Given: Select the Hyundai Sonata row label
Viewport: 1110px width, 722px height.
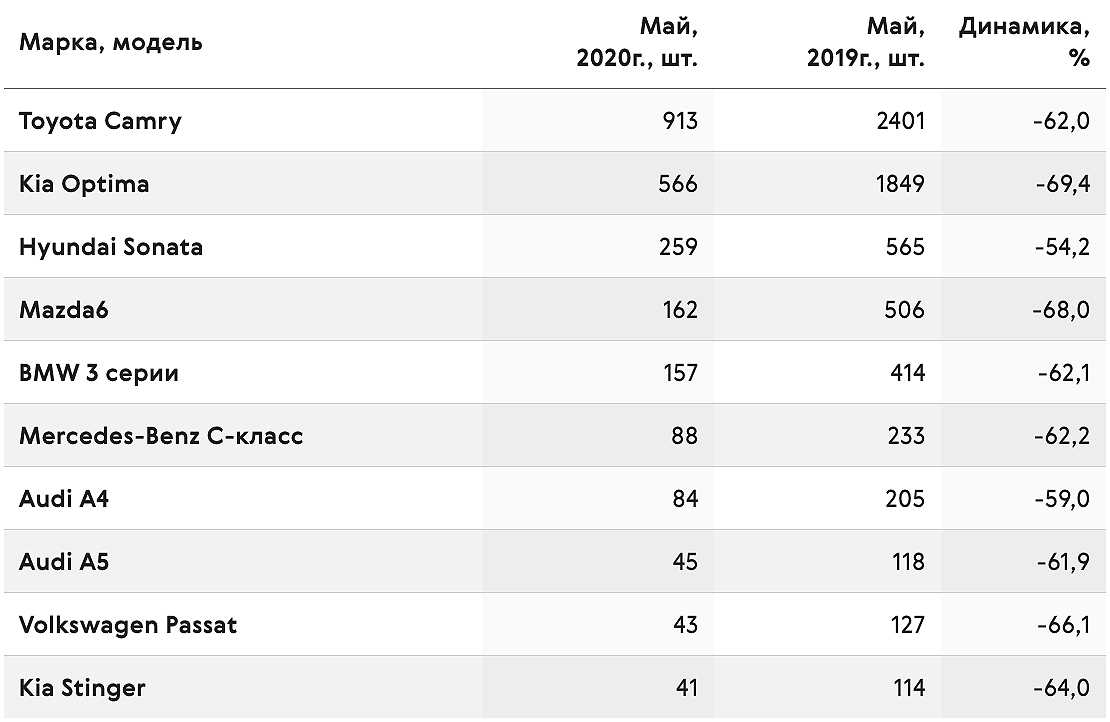Looking at the screenshot, I should [111, 247].
